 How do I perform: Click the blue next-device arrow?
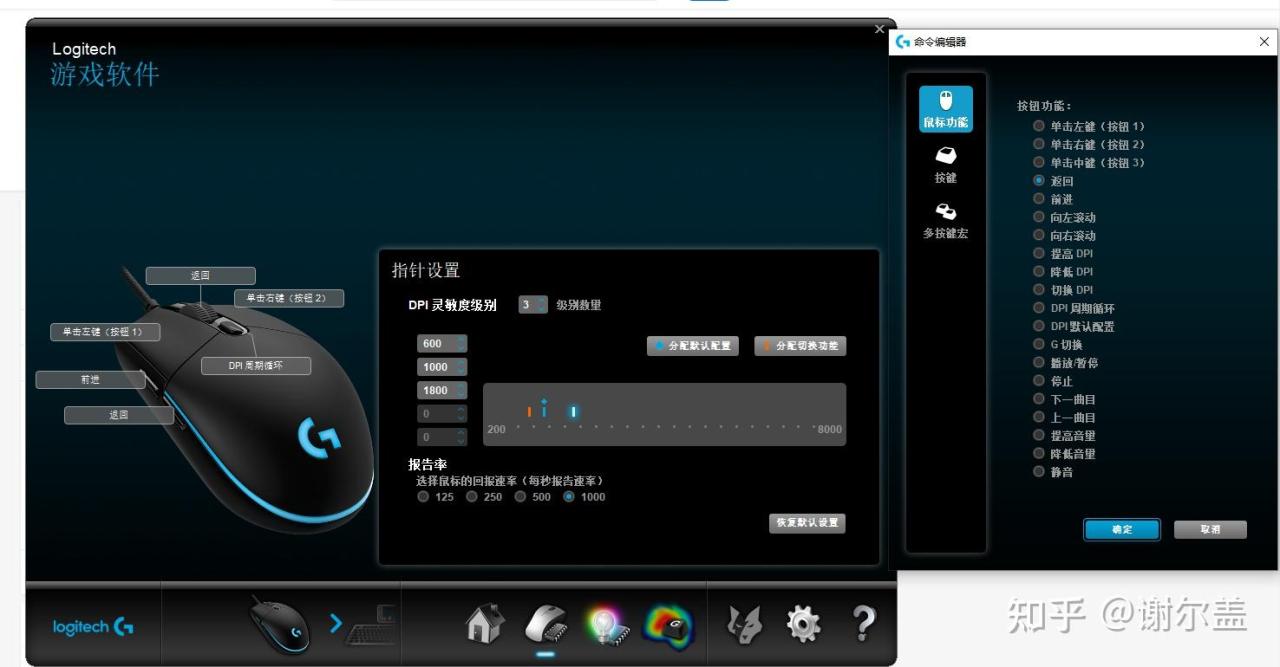tap(335, 624)
